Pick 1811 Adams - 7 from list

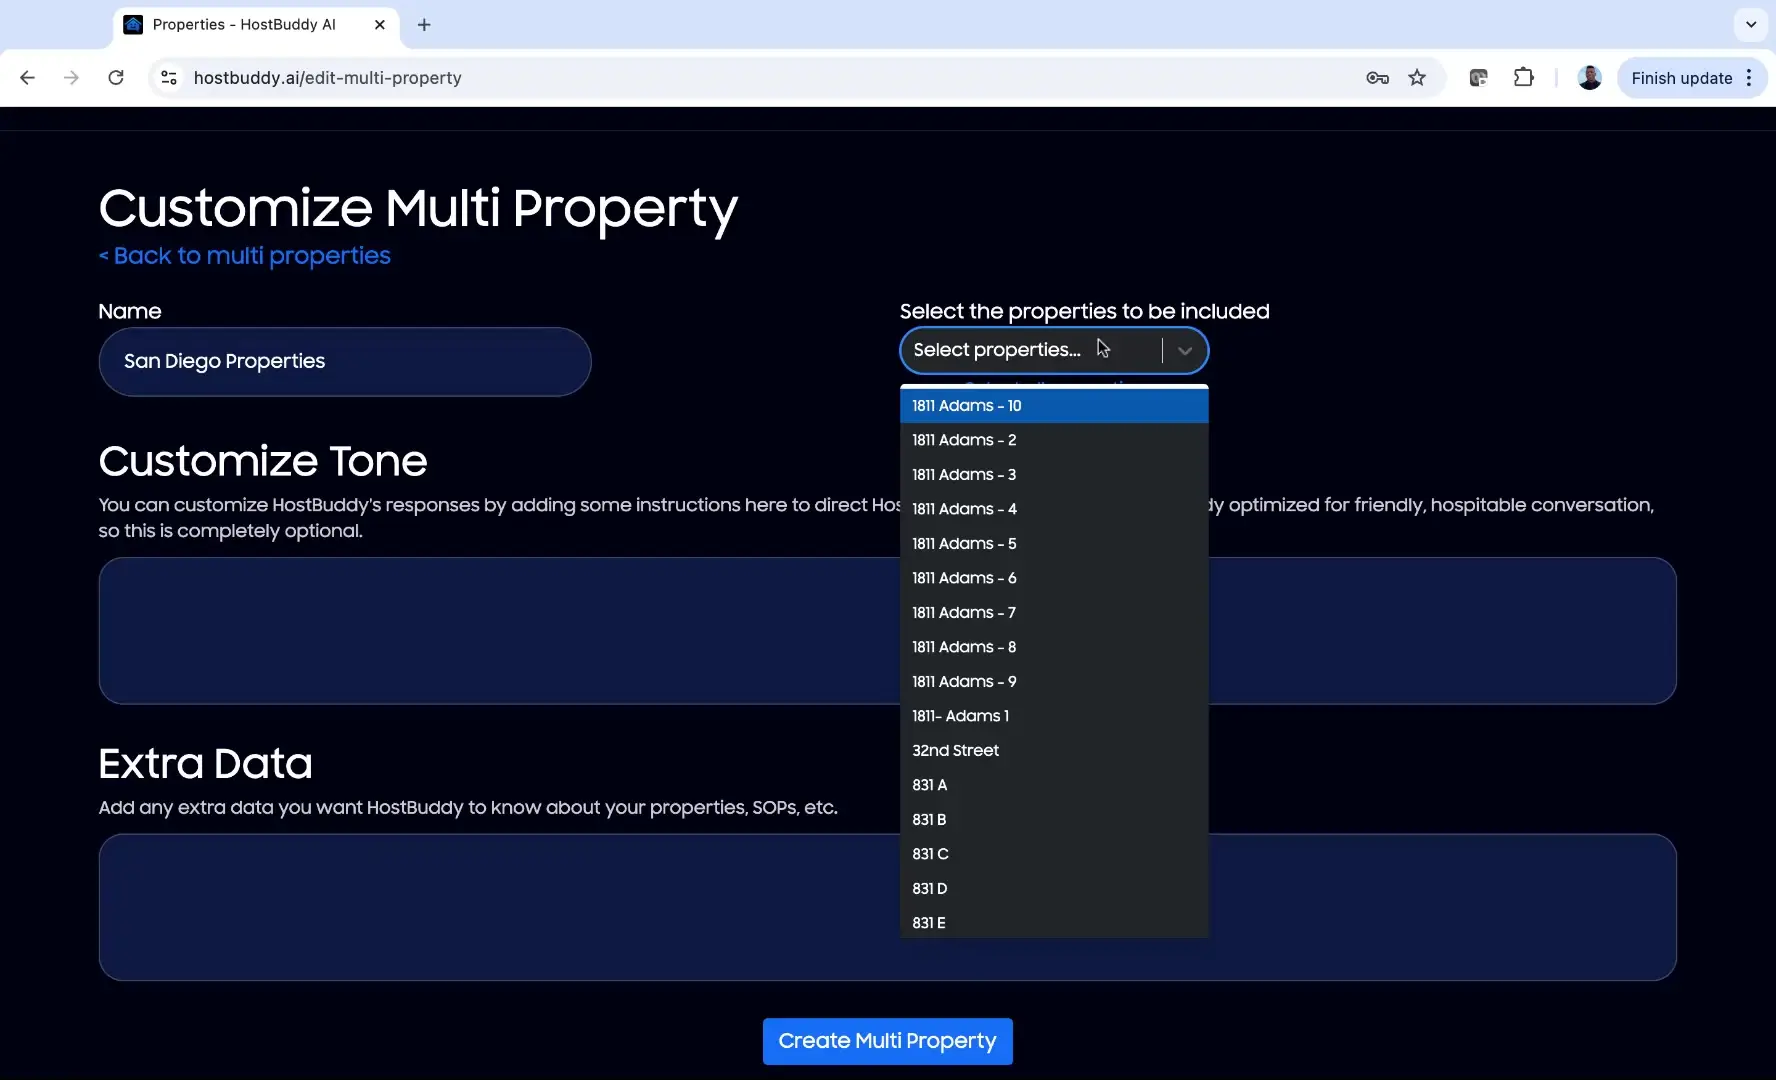1054,613
